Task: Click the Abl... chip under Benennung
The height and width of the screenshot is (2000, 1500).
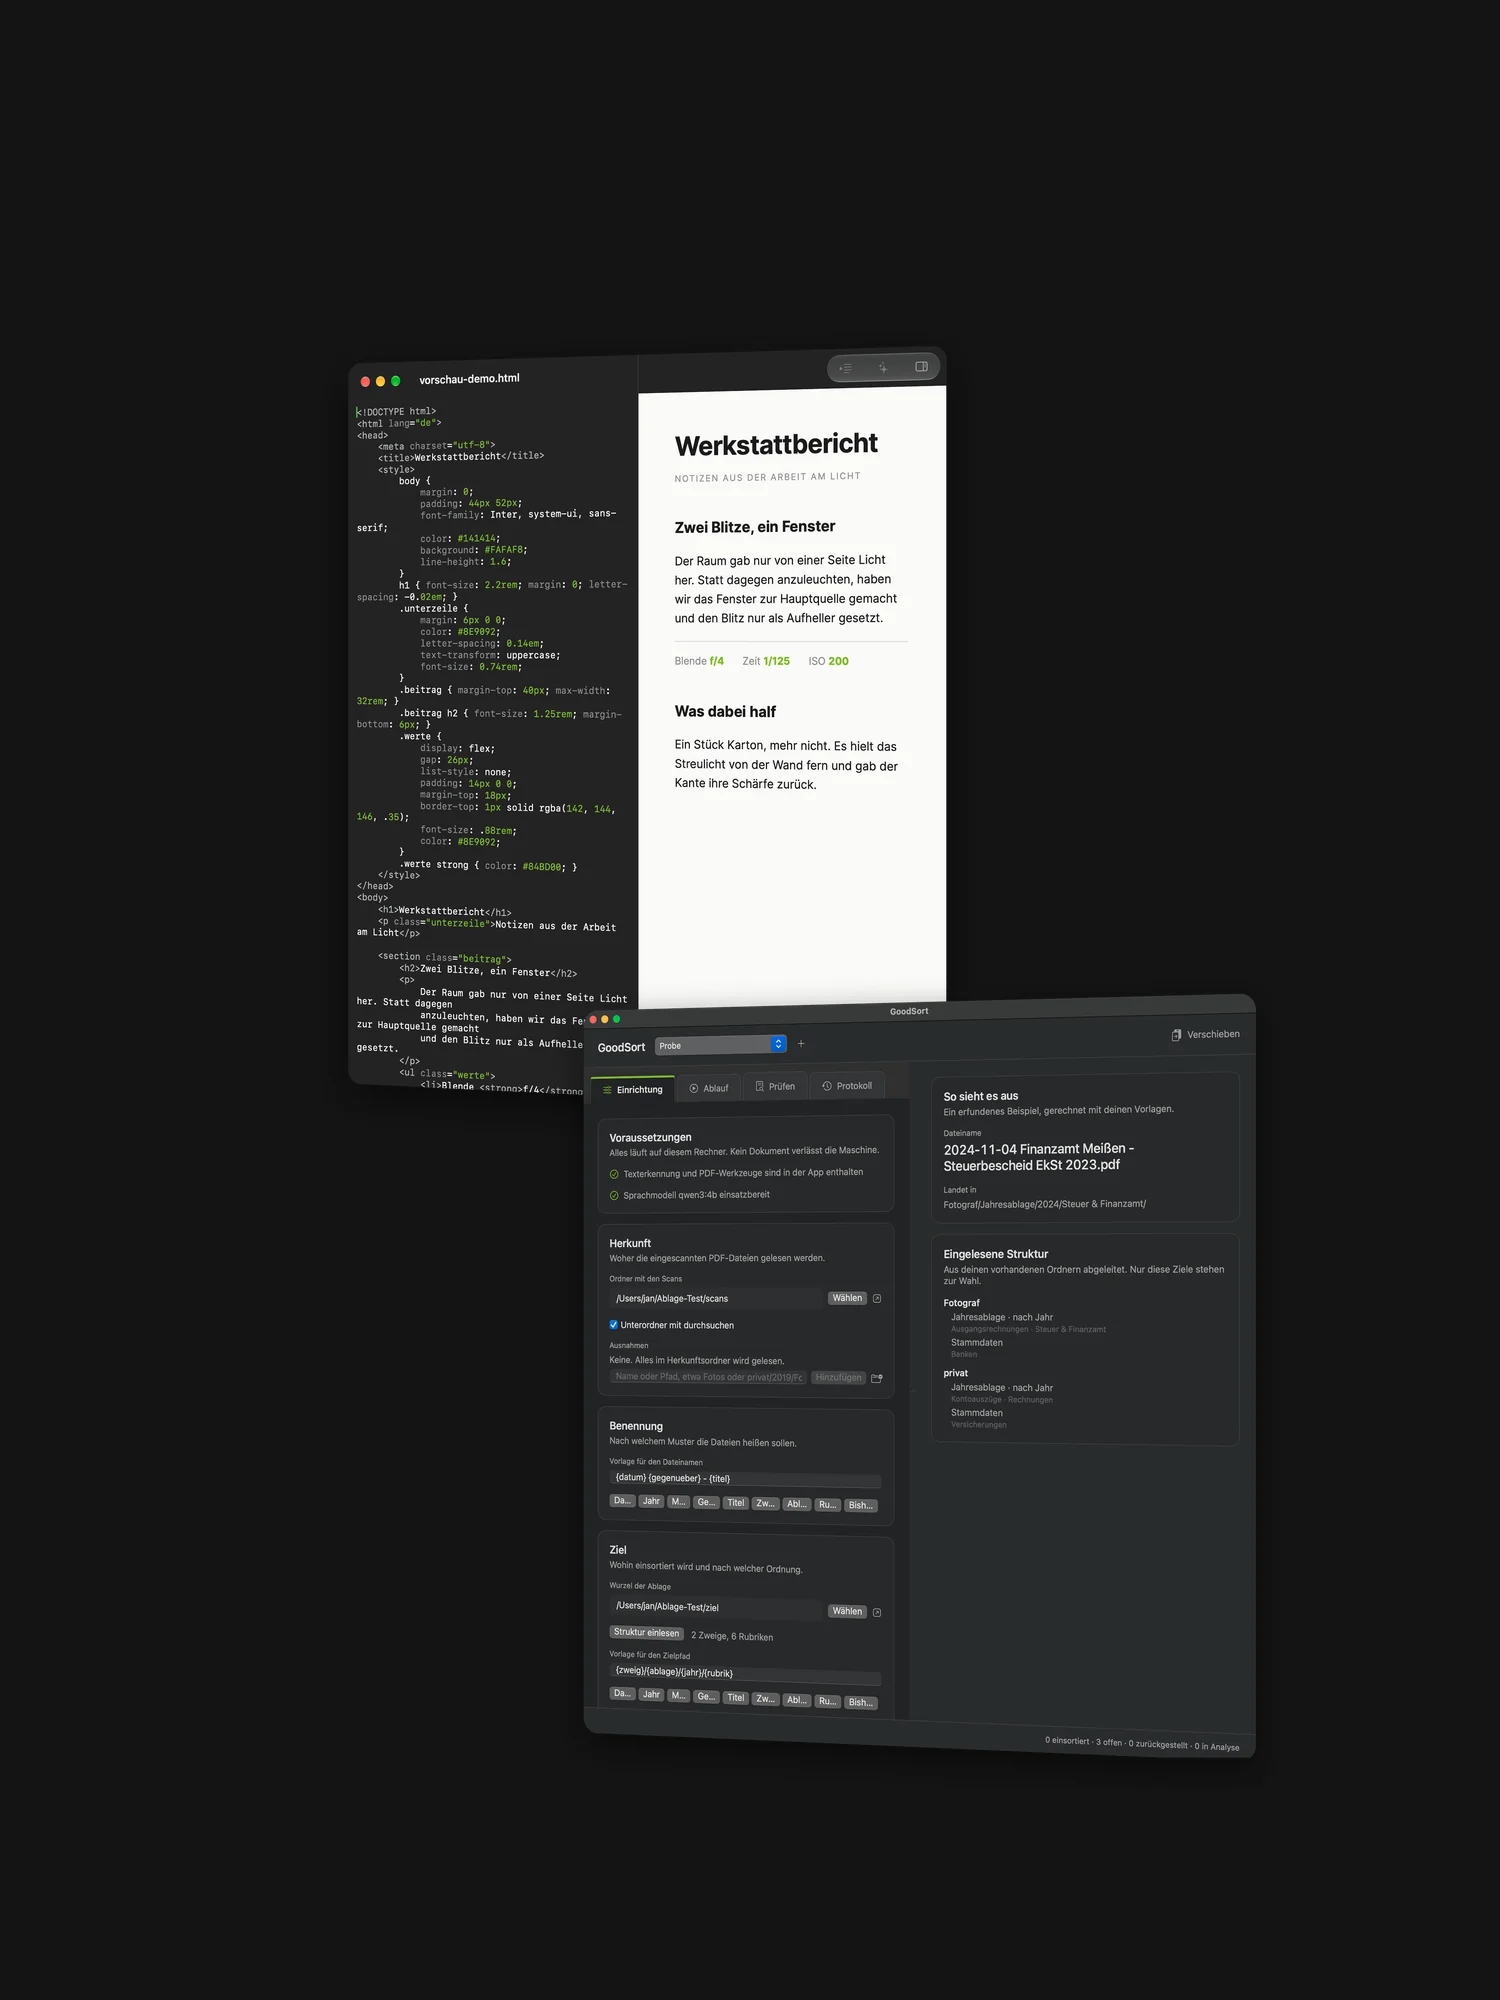Action: (797, 1504)
